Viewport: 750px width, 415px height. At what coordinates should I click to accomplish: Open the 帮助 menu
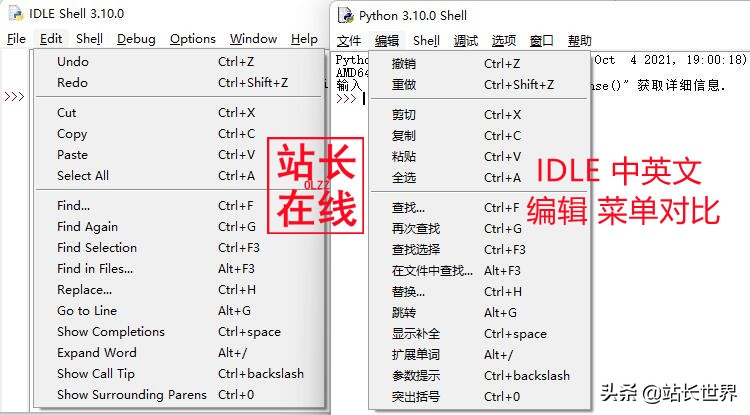(580, 41)
